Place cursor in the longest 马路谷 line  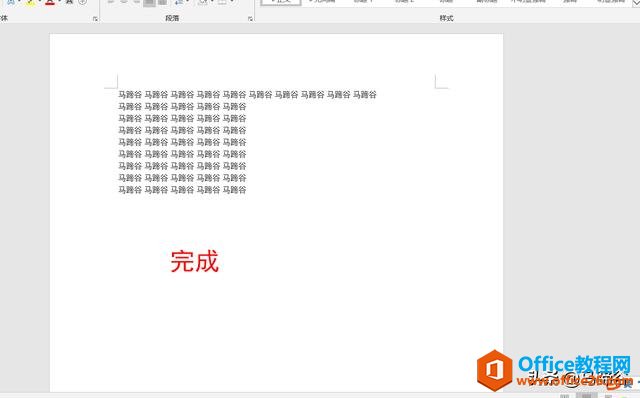tap(247, 95)
